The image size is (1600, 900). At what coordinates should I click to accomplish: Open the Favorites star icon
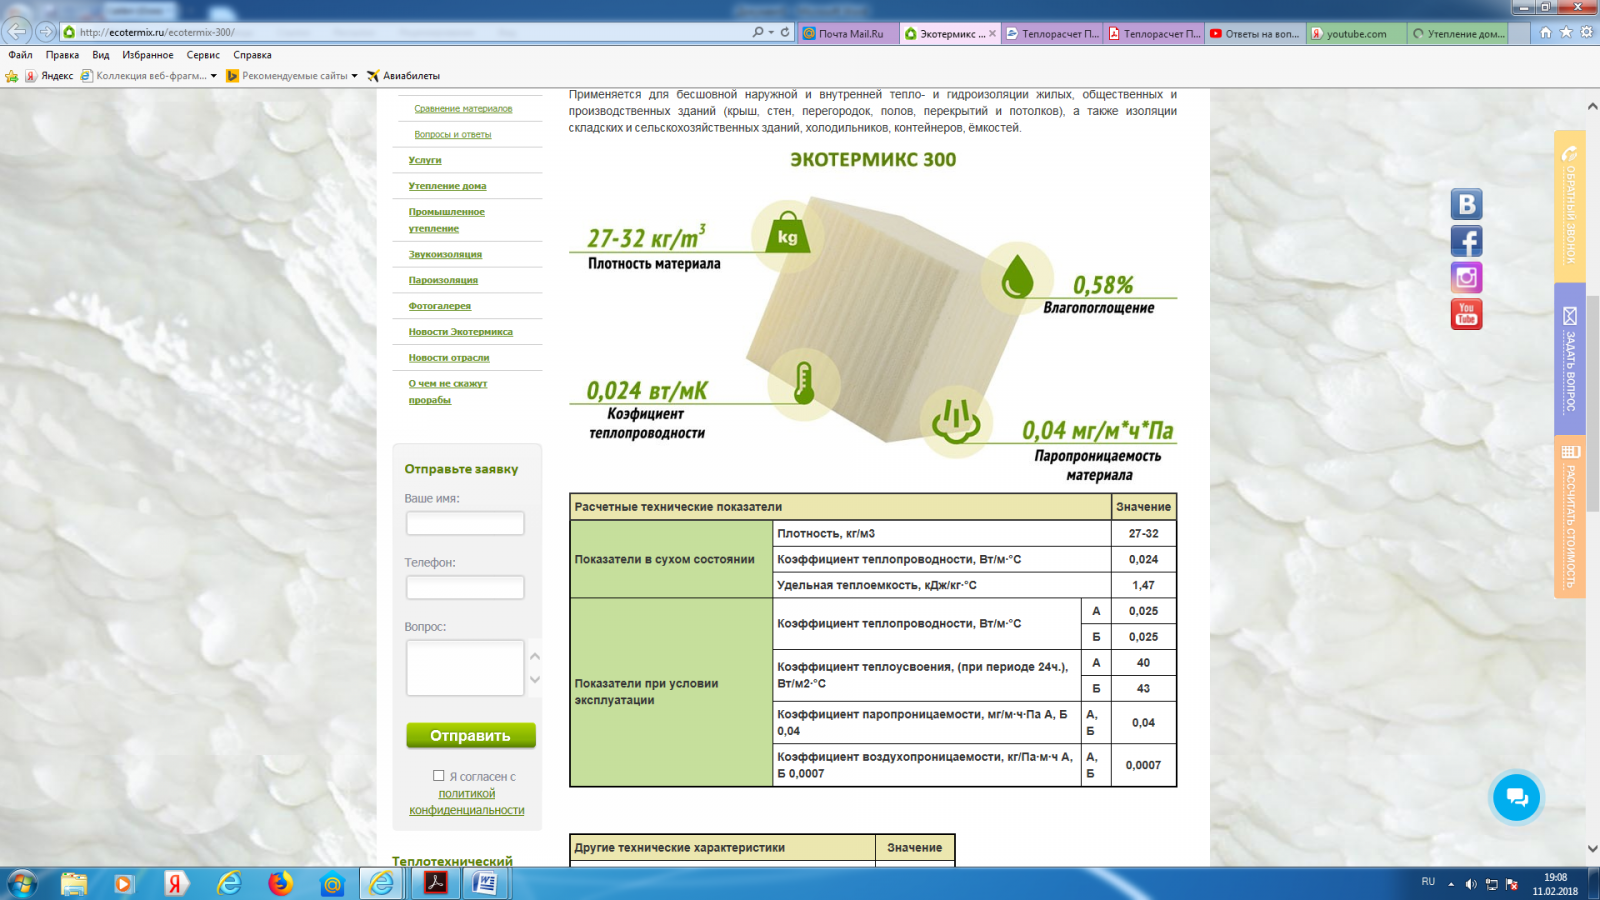1566,32
